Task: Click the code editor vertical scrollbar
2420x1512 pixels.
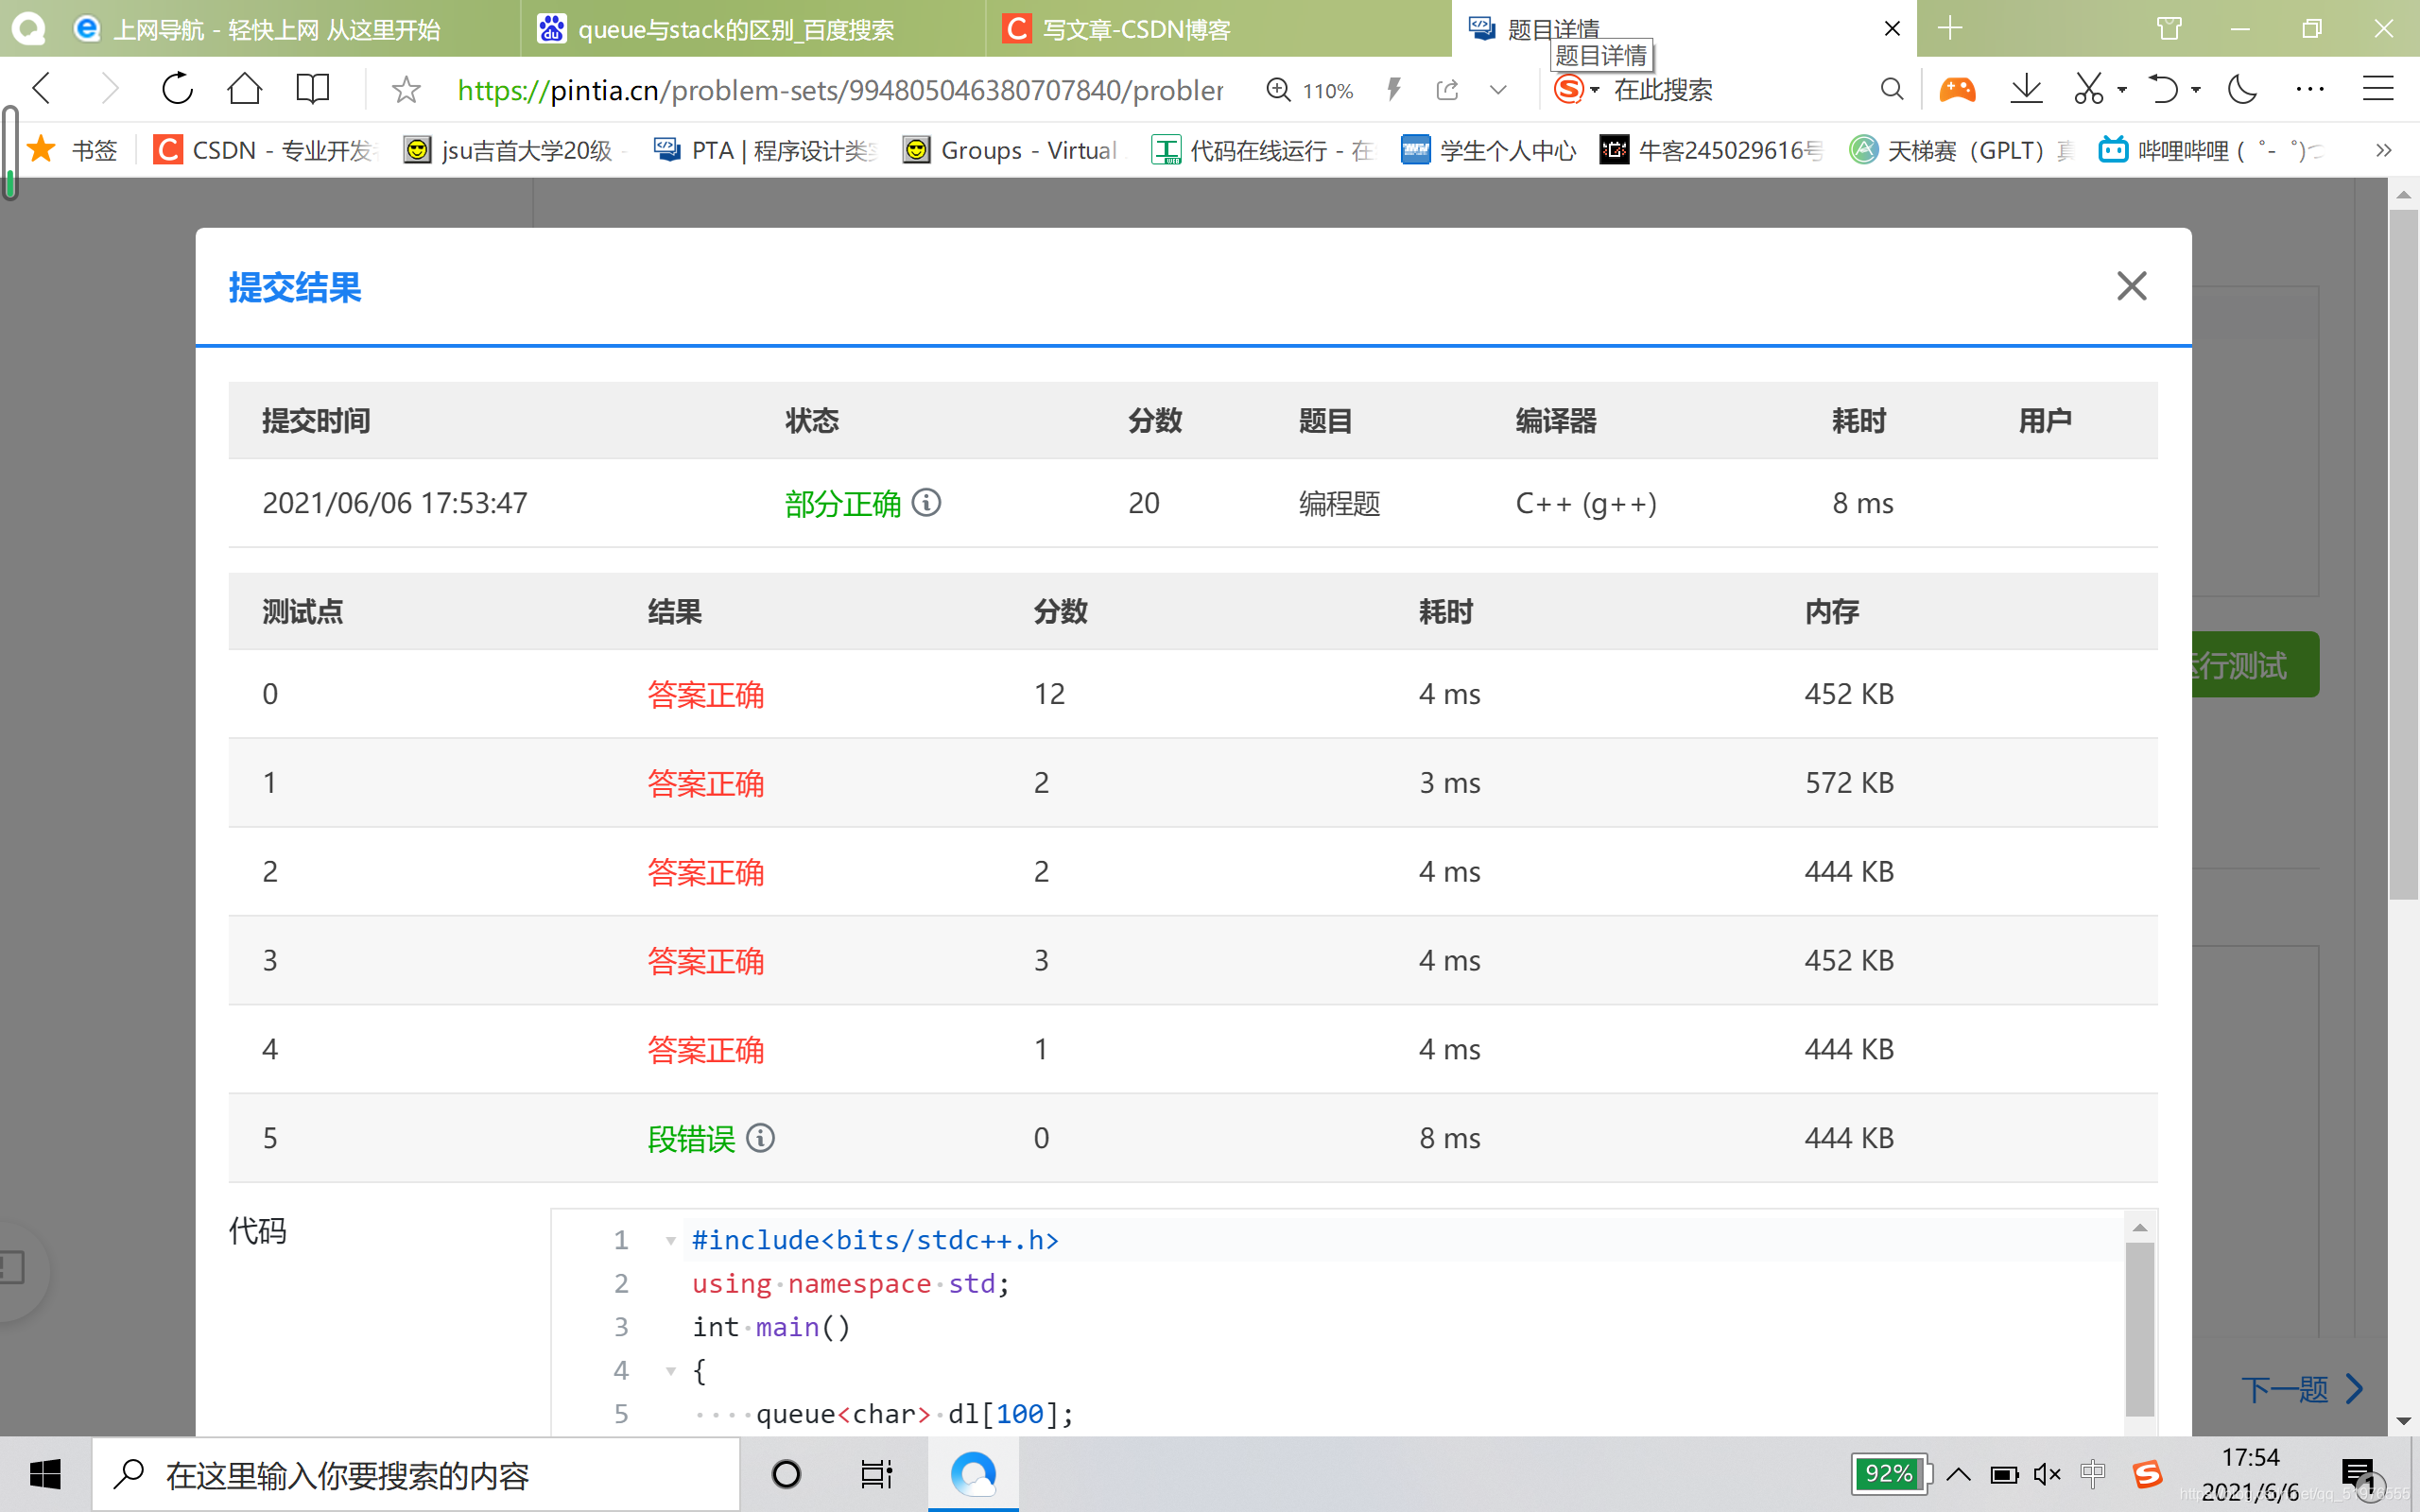Action: click(x=2139, y=1329)
